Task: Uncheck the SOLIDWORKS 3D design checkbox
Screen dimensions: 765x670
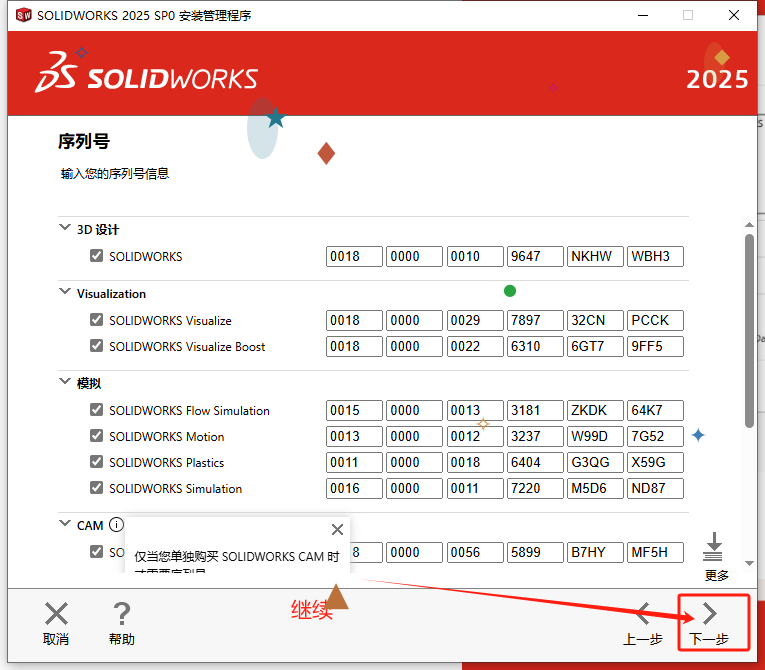Action: (97, 256)
